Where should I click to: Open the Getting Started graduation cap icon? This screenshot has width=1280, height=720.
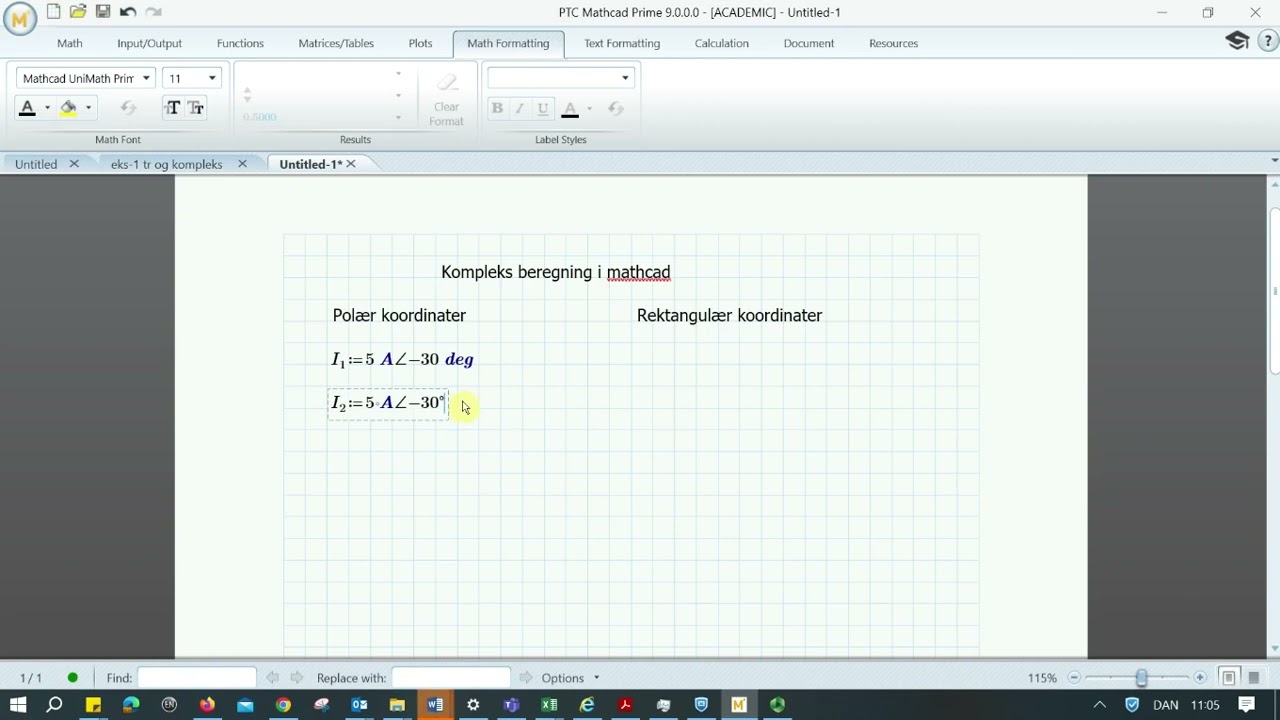pos(1238,41)
